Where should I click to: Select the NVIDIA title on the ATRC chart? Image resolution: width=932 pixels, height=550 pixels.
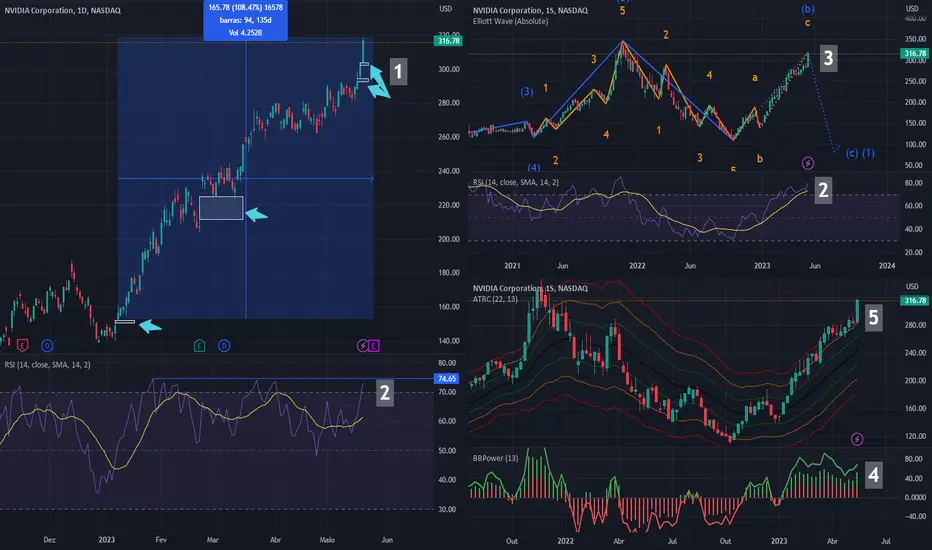530,288
